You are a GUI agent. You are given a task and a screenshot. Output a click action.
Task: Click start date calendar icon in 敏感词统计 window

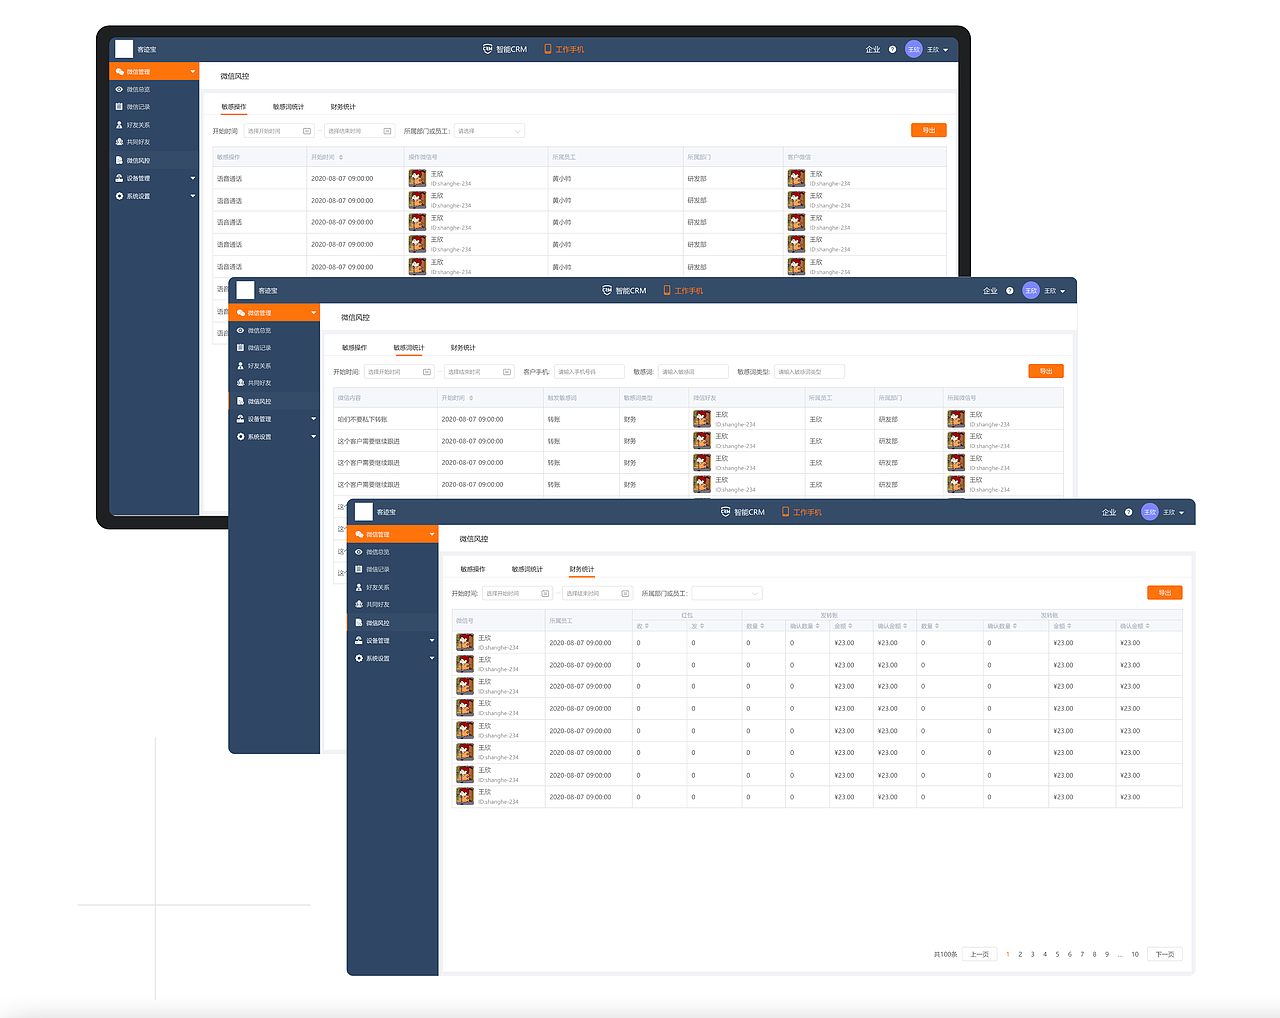click(427, 372)
